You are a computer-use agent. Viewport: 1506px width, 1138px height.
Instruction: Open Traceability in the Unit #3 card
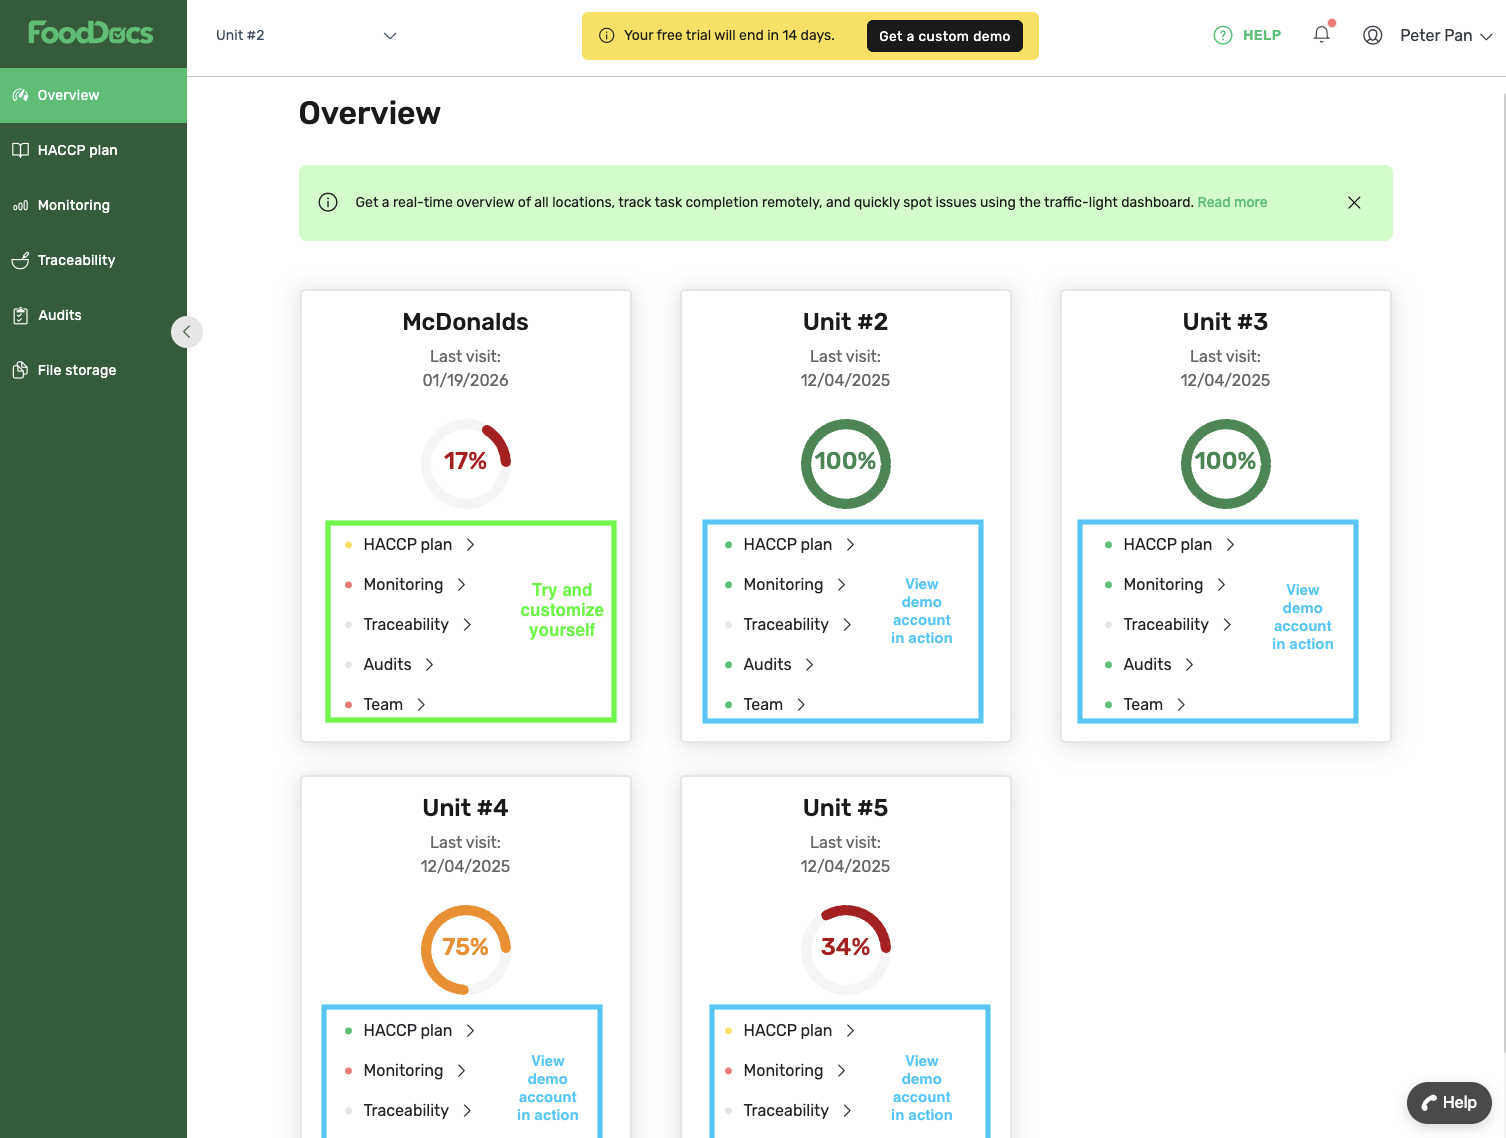click(x=1178, y=624)
